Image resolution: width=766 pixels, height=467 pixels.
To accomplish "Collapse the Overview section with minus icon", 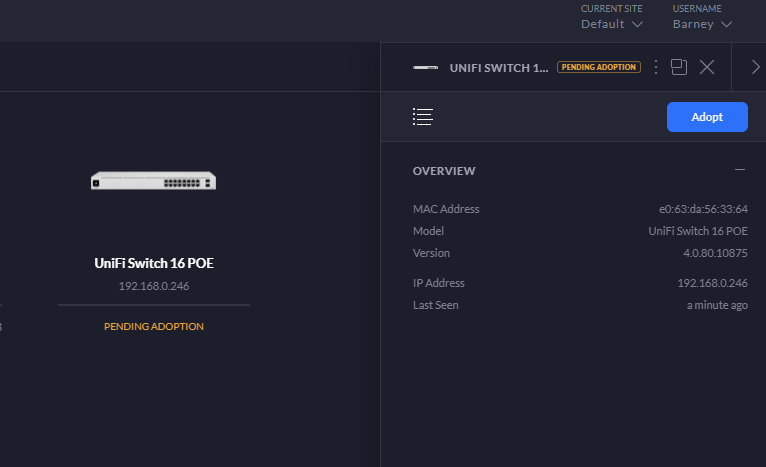I will [740, 170].
